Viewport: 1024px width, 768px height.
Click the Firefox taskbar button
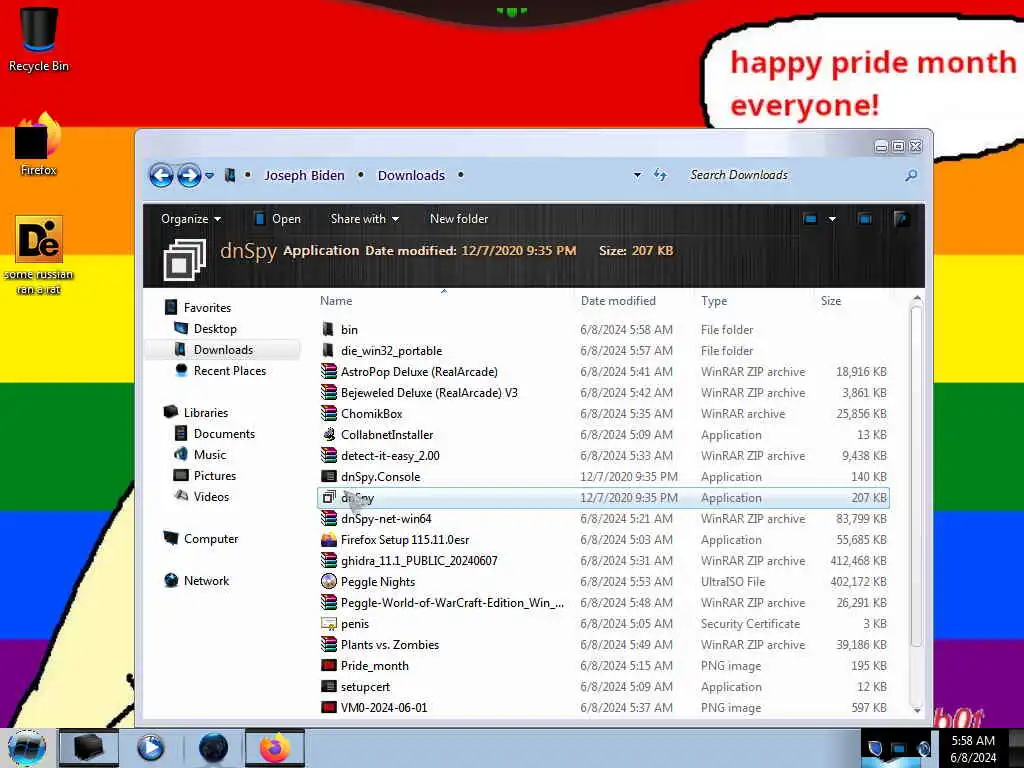point(275,748)
